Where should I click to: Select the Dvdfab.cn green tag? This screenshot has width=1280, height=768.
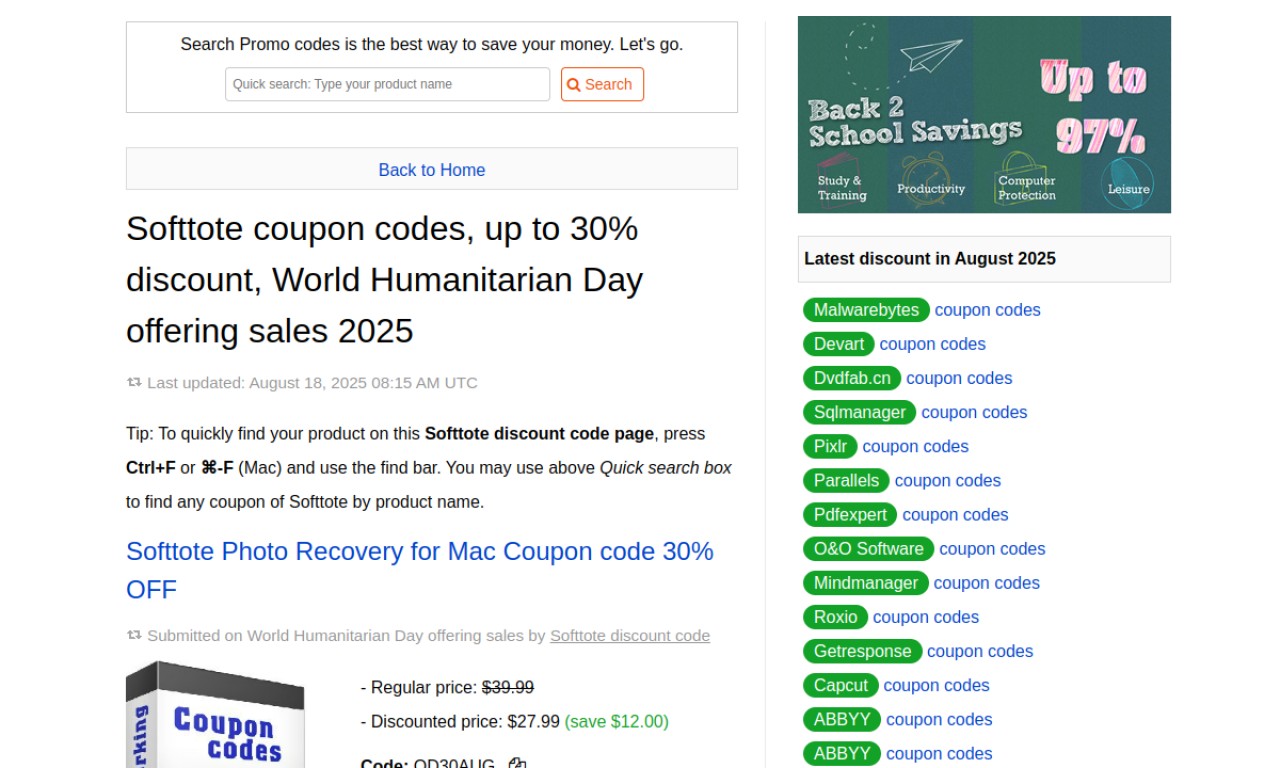pyautogui.click(x=852, y=378)
